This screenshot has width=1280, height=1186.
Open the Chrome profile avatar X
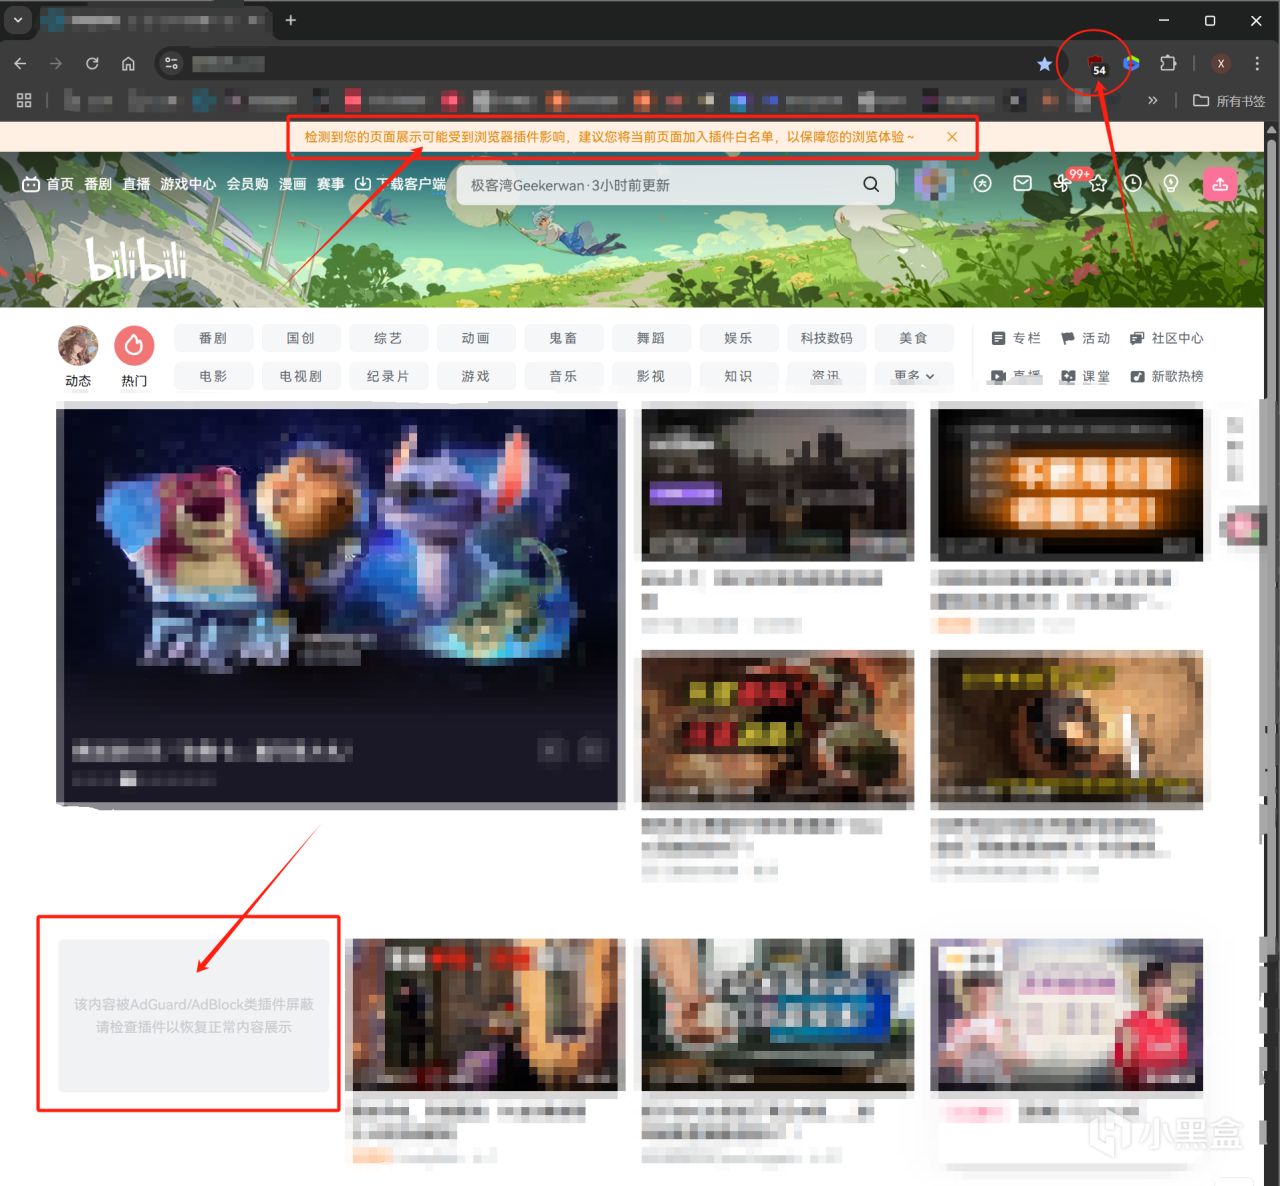(1221, 63)
